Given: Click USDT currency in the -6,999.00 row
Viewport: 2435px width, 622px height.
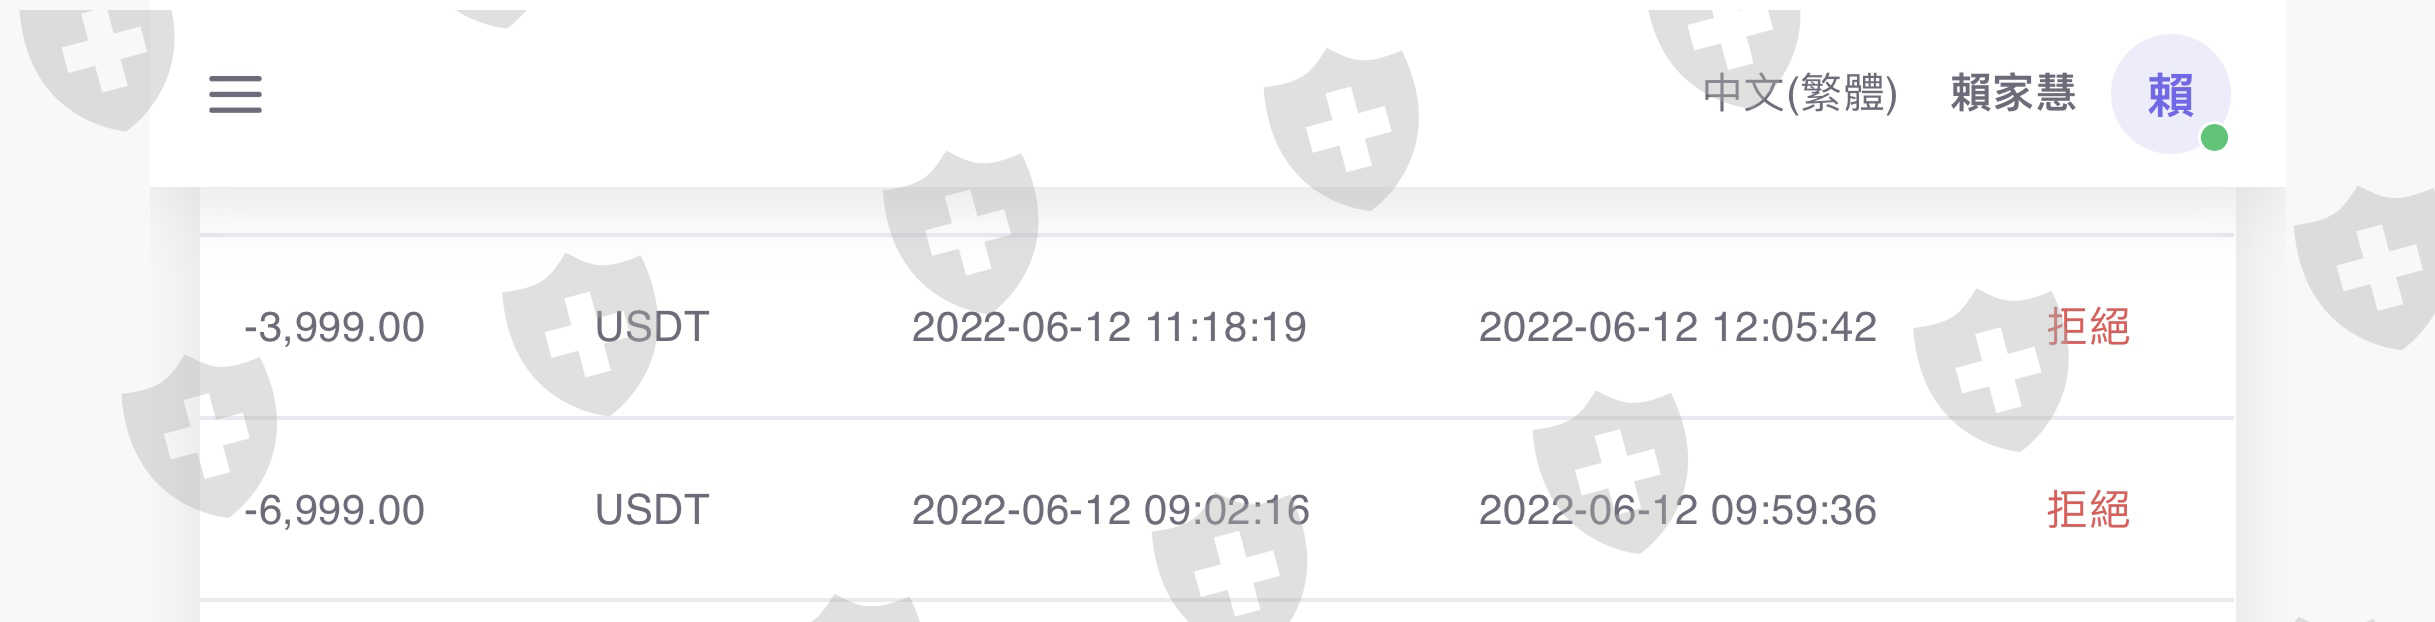Looking at the screenshot, I should 652,511.
